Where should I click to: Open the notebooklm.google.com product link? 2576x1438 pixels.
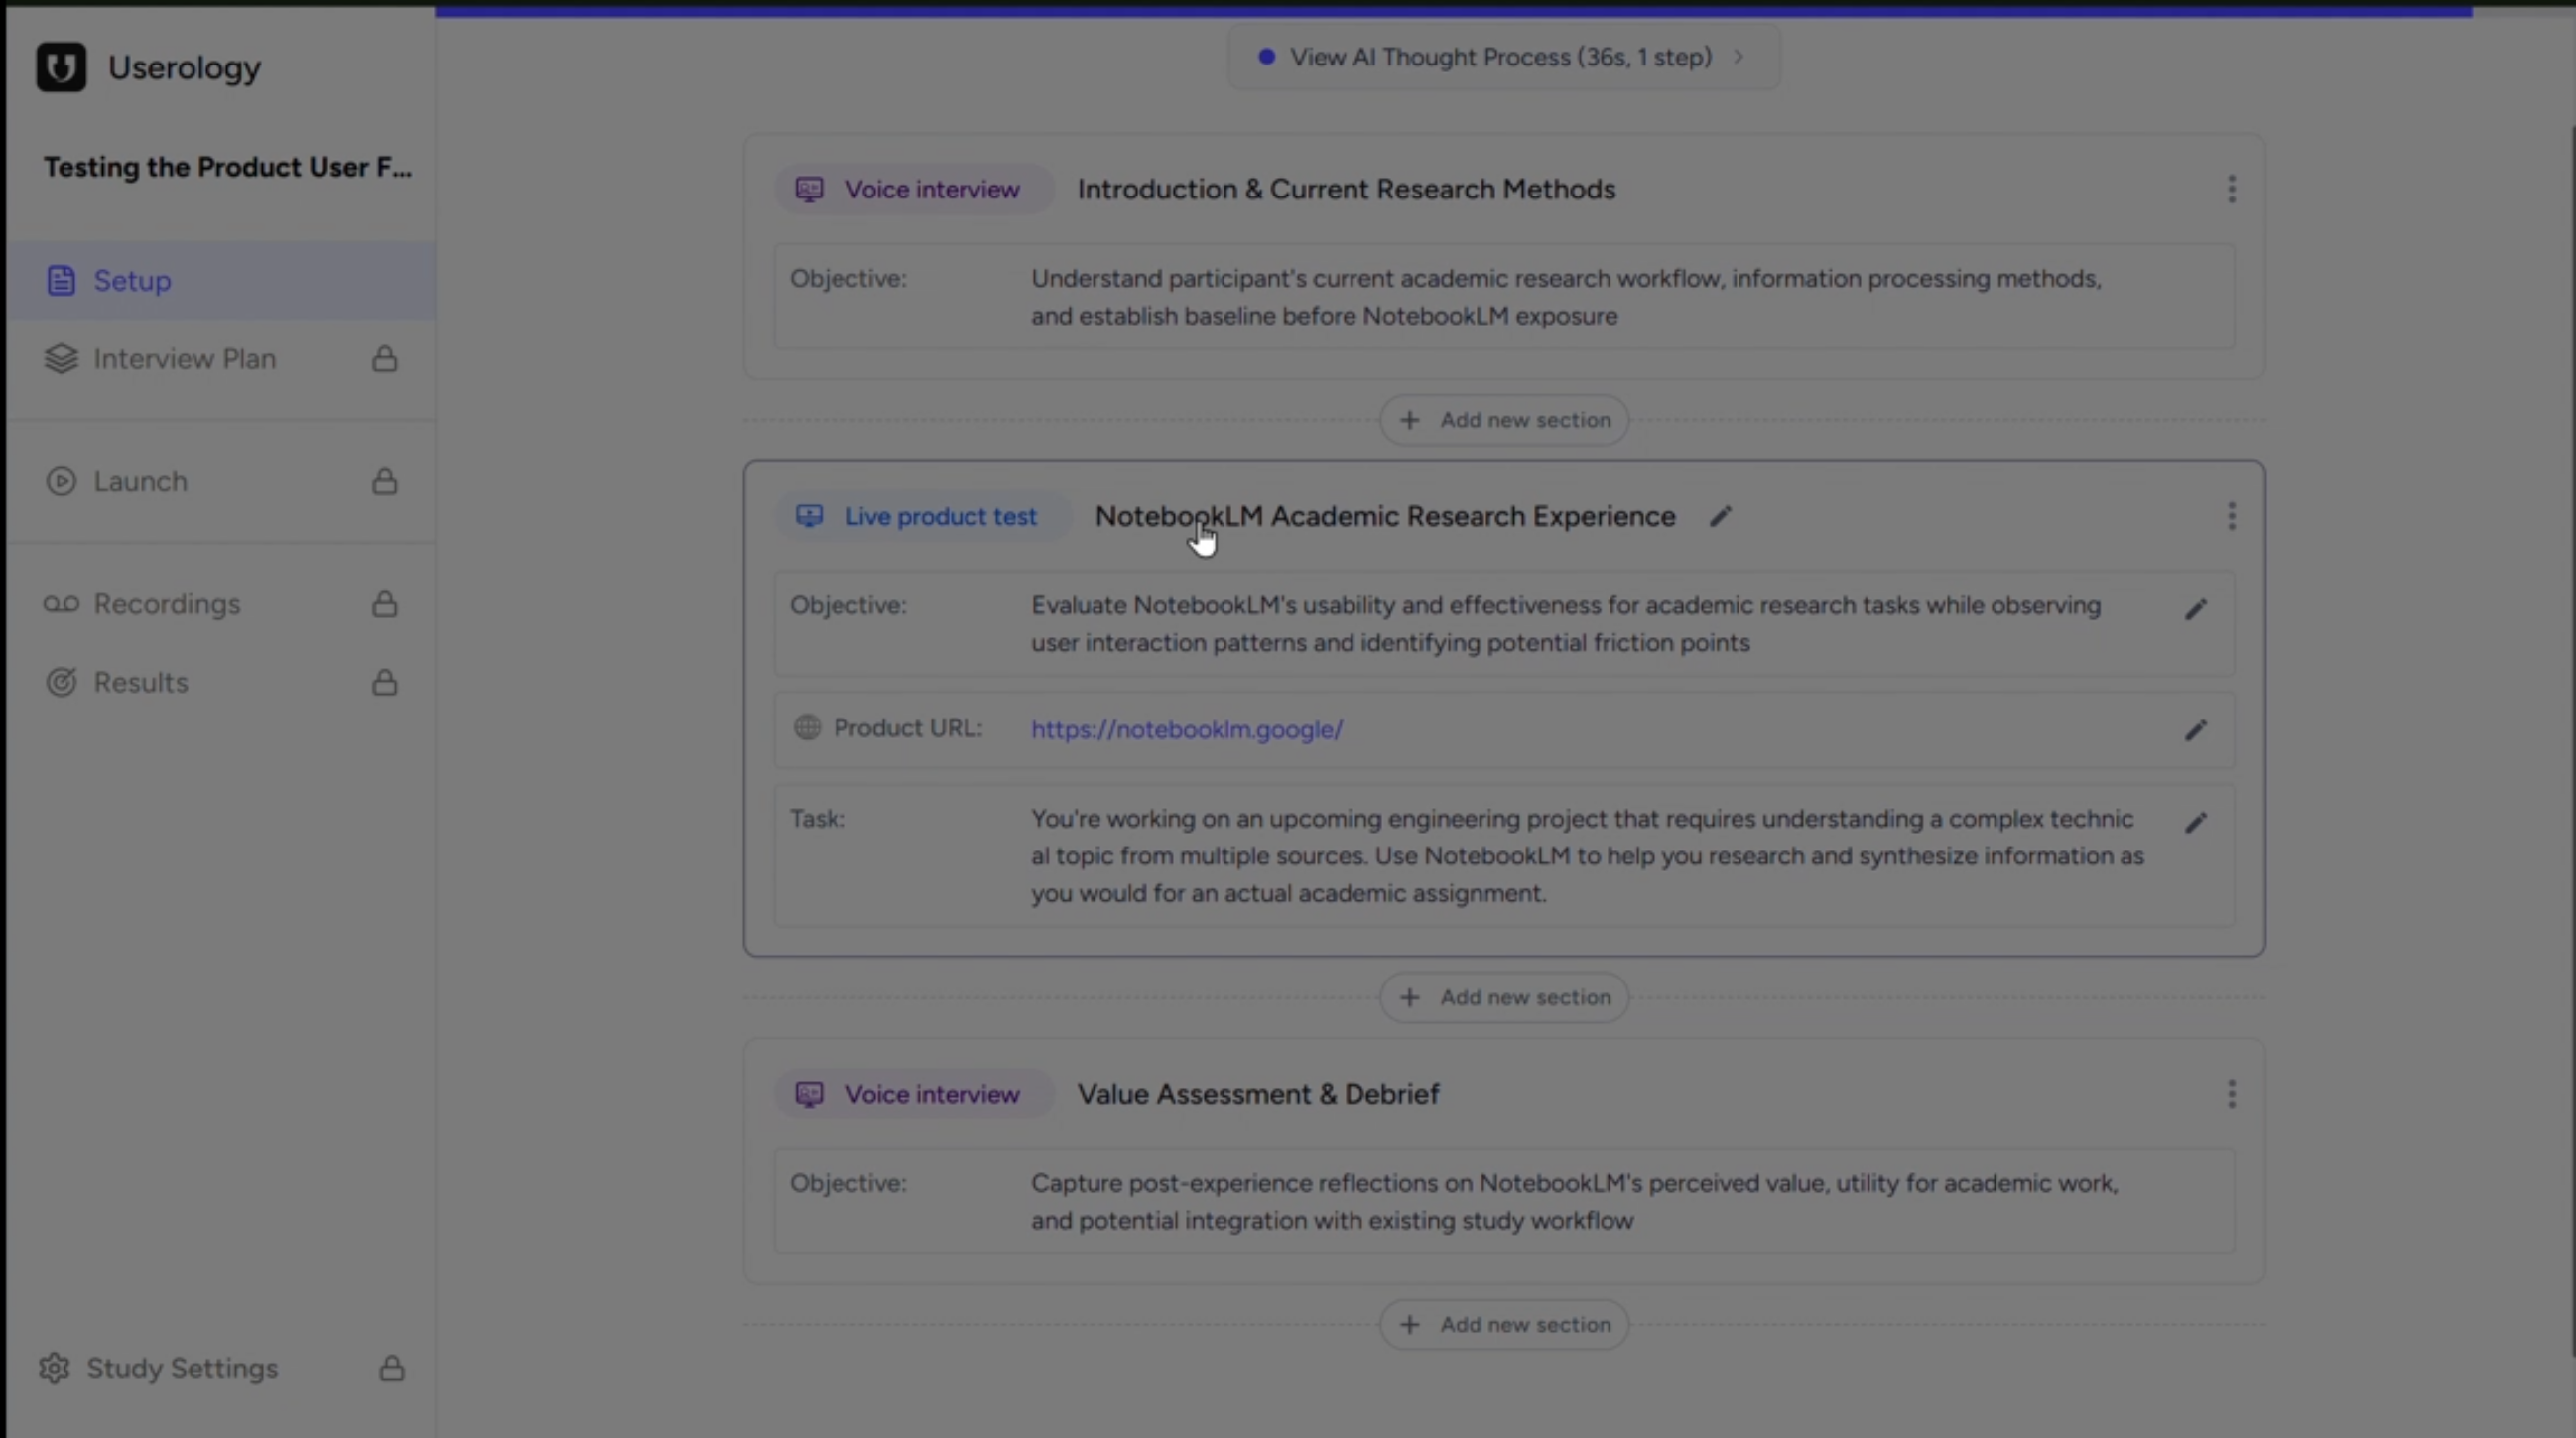1187,729
